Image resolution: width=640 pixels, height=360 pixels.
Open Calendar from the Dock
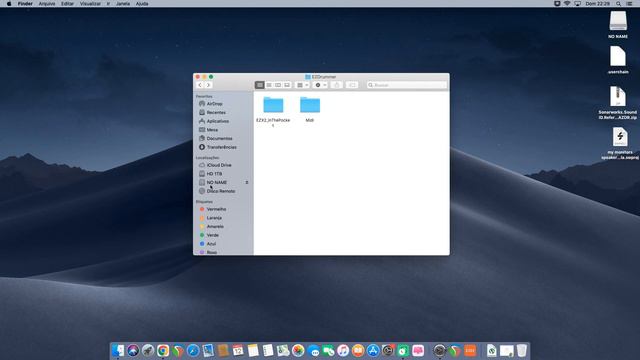[238, 351]
